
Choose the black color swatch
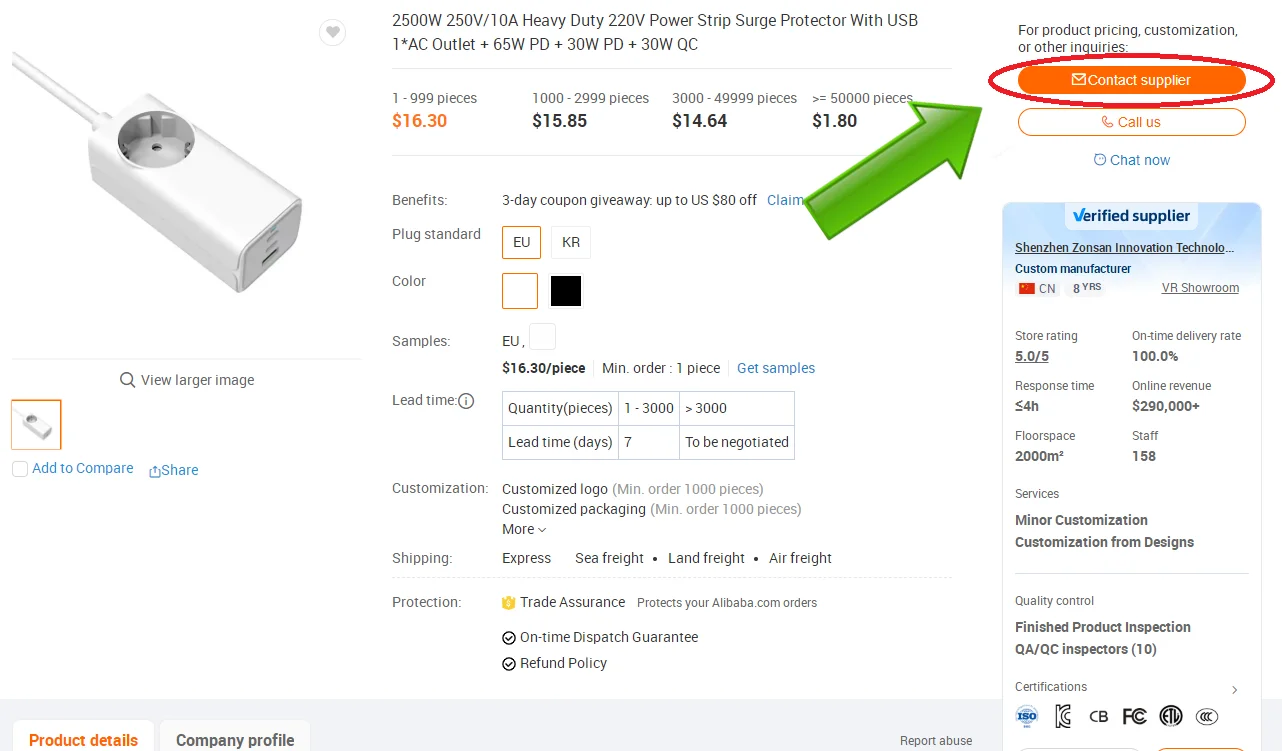pyautogui.click(x=566, y=291)
